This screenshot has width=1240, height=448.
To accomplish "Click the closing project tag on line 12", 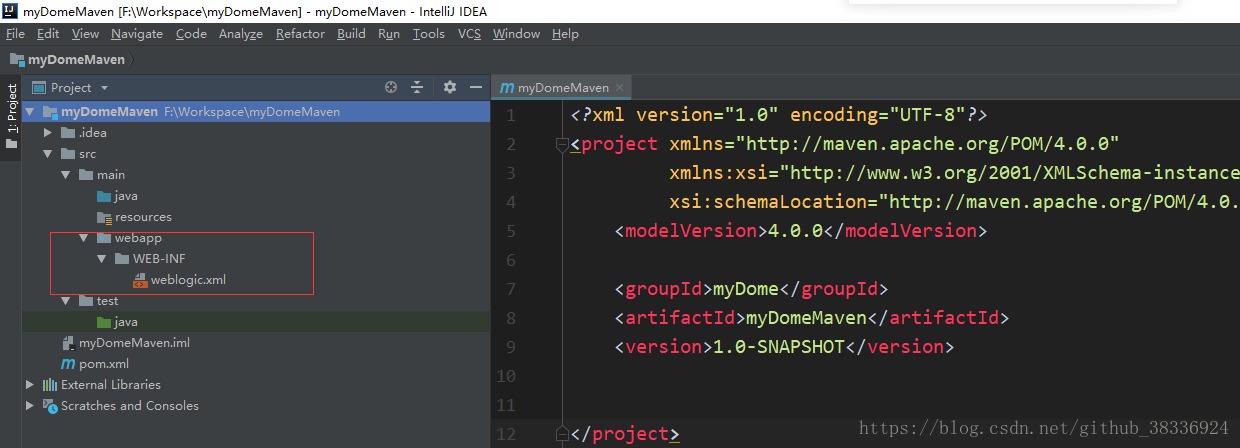I will (625, 434).
